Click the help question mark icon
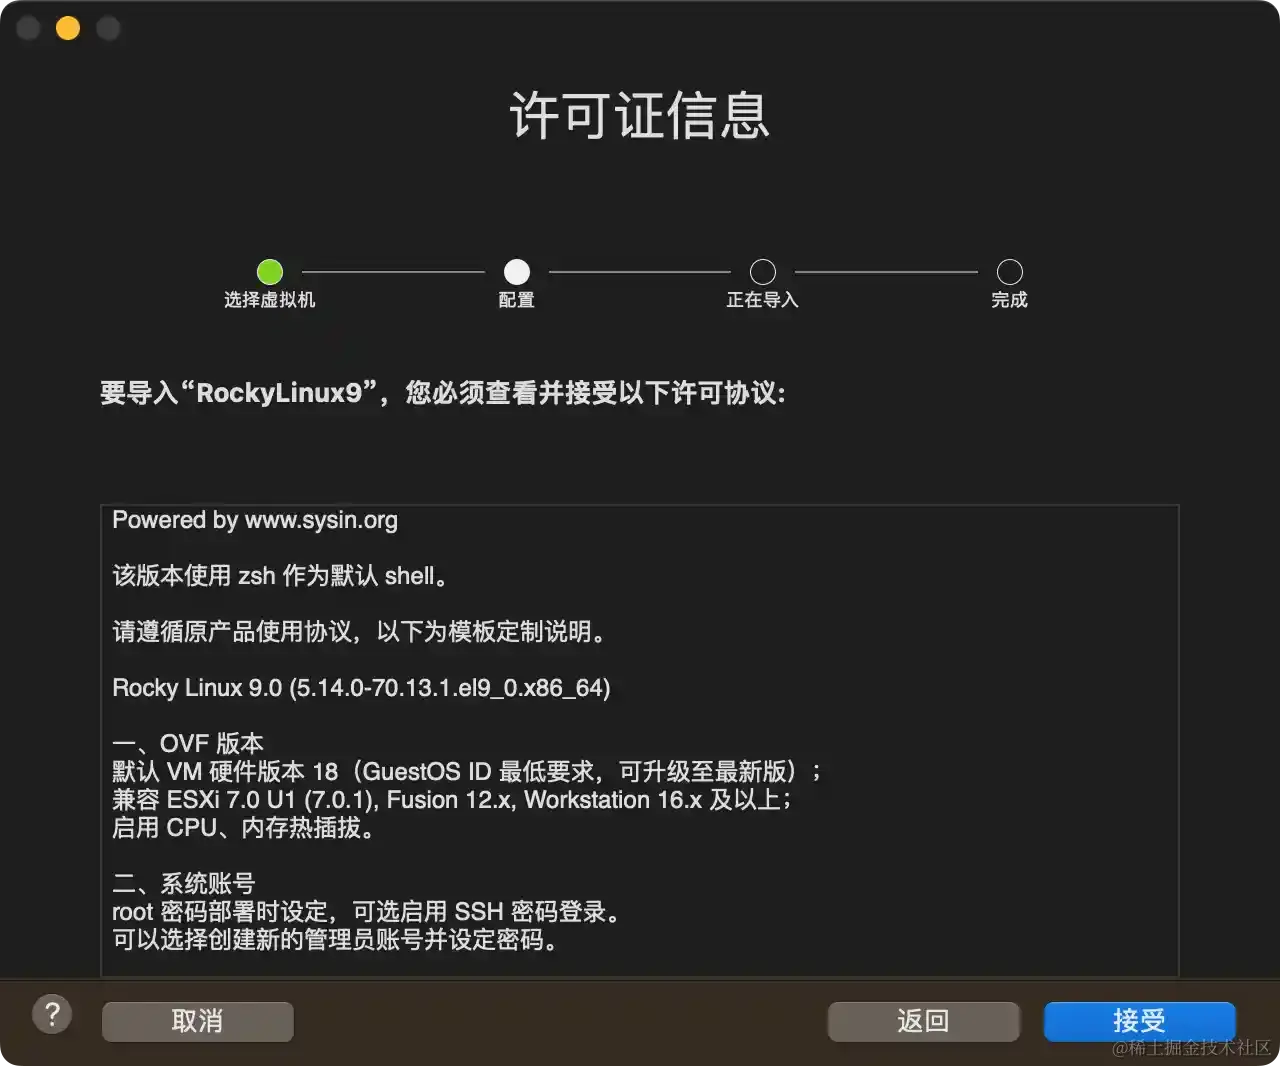This screenshot has width=1280, height=1066. point(52,1014)
